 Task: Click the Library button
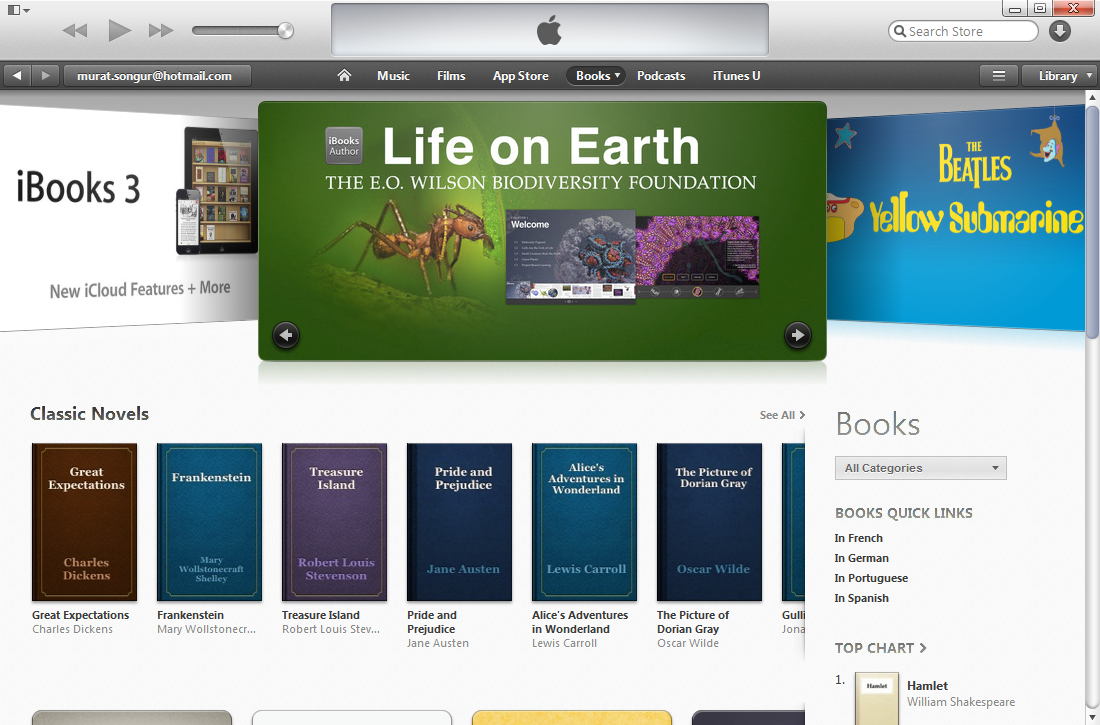(1059, 76)
